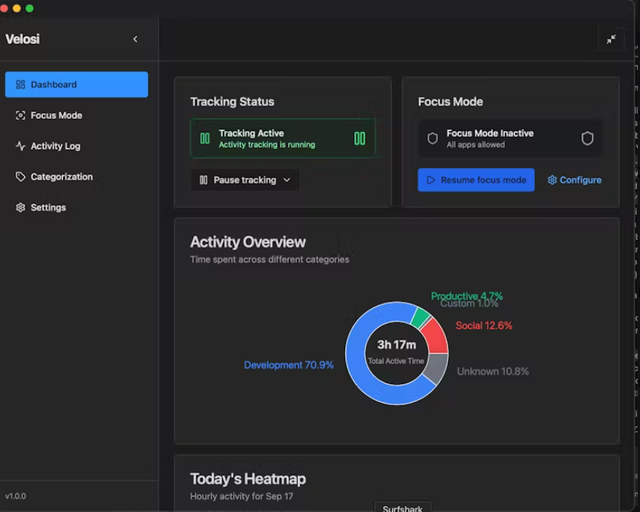Screen dimensions: 640x512
Task: Click the Focus Mode target icon
Action: point(20,116)
